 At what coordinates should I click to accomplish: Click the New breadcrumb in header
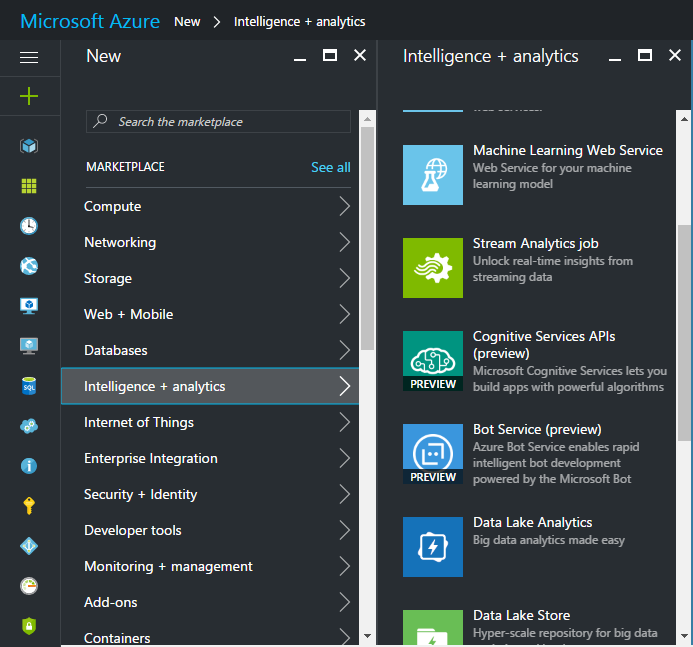187,21
